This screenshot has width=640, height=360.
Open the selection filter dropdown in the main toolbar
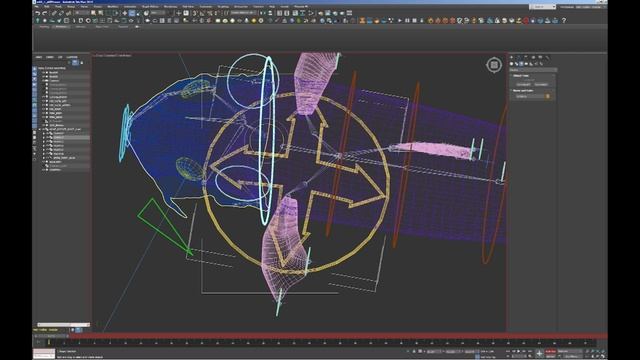(81, 13)
